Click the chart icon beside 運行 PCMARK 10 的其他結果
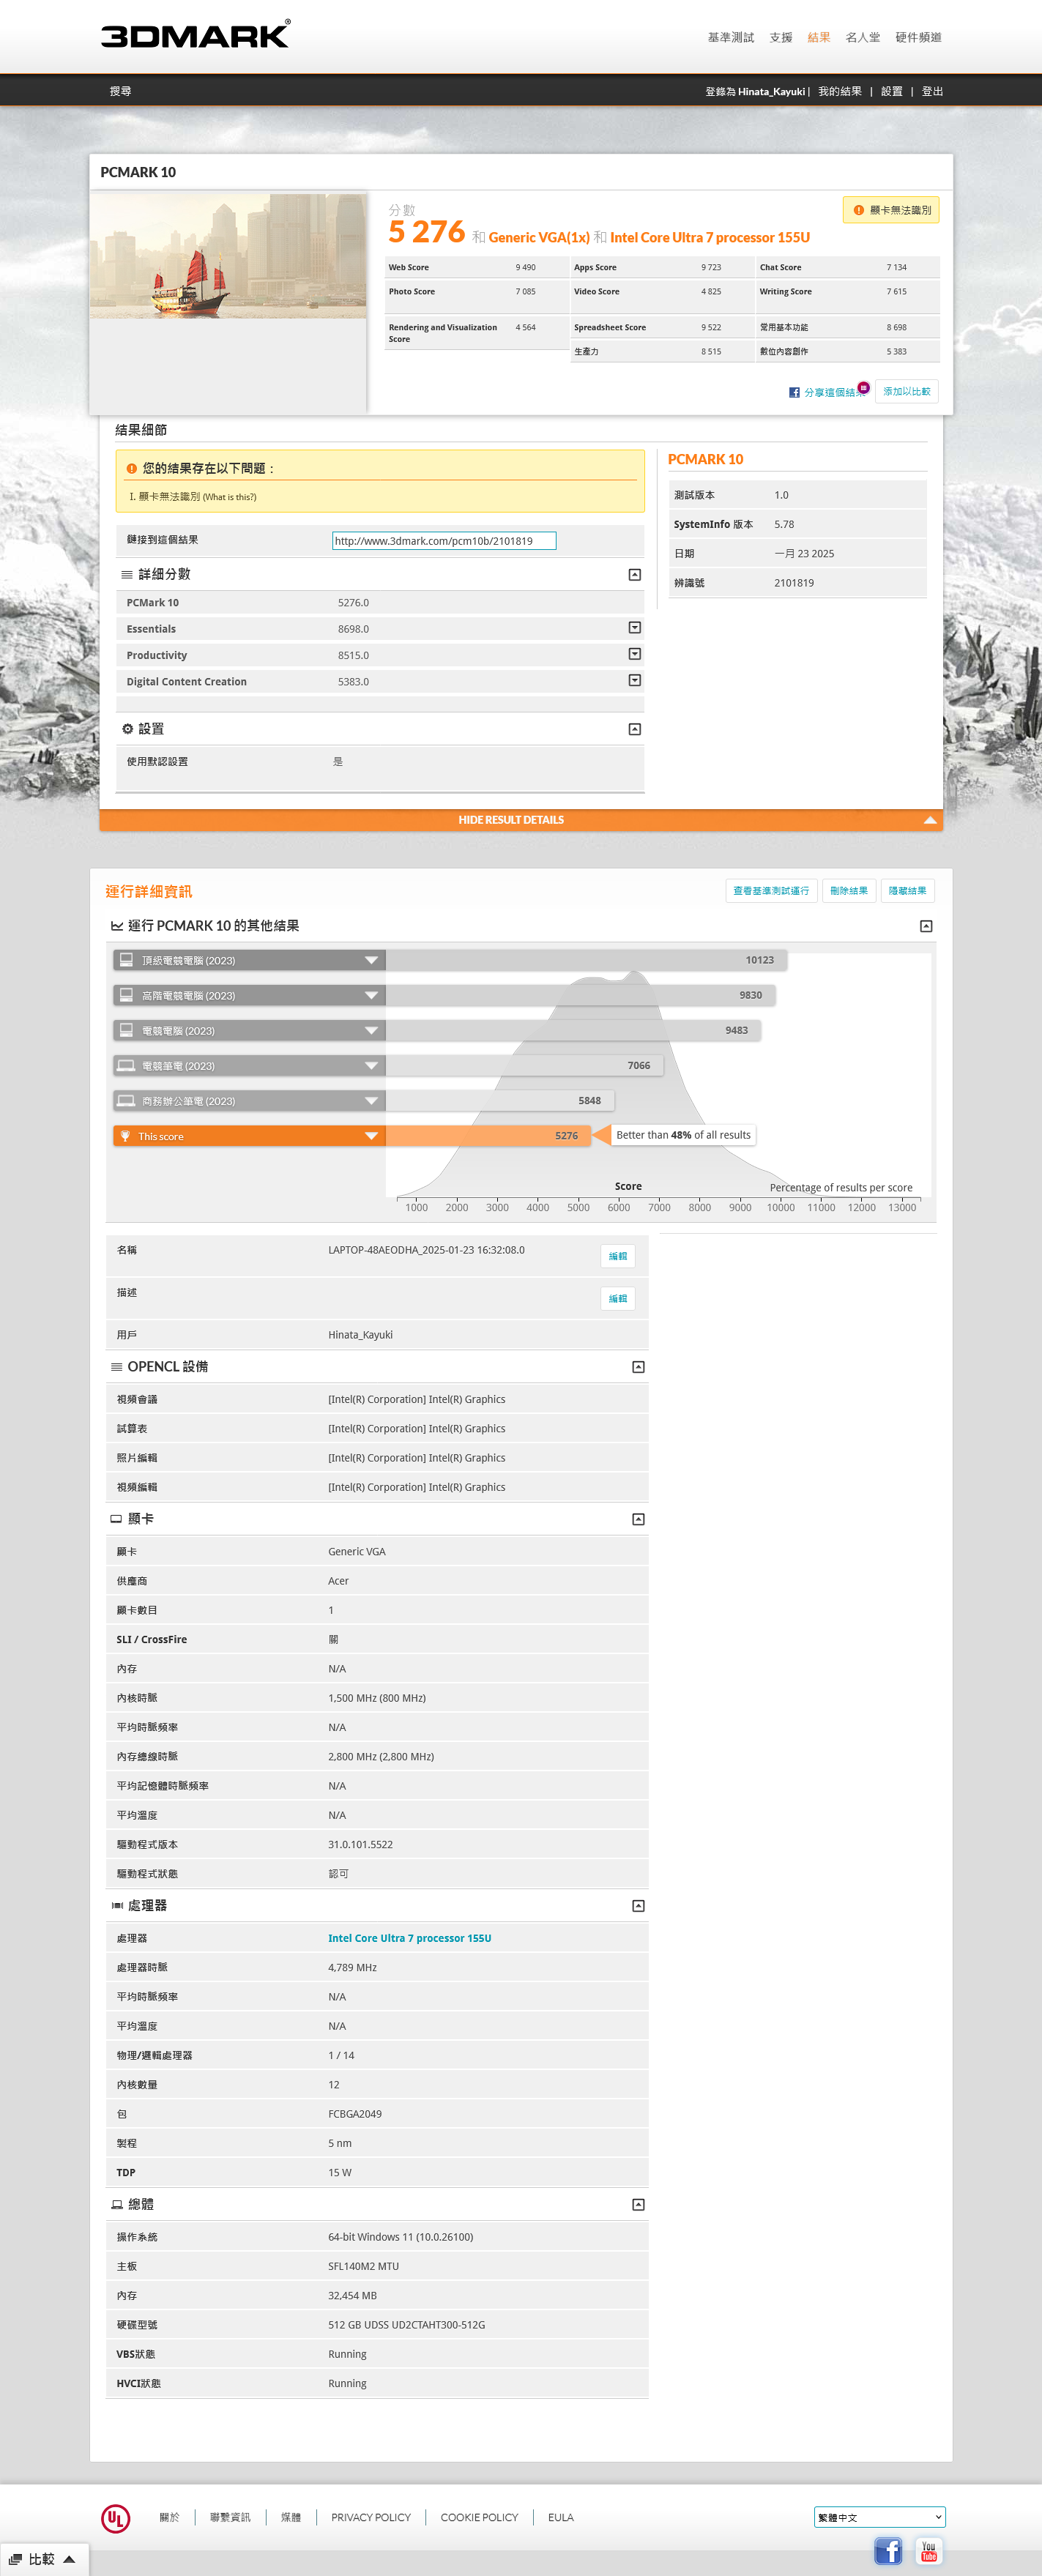Screen dimensions: 1042x2576 (117, 926)
